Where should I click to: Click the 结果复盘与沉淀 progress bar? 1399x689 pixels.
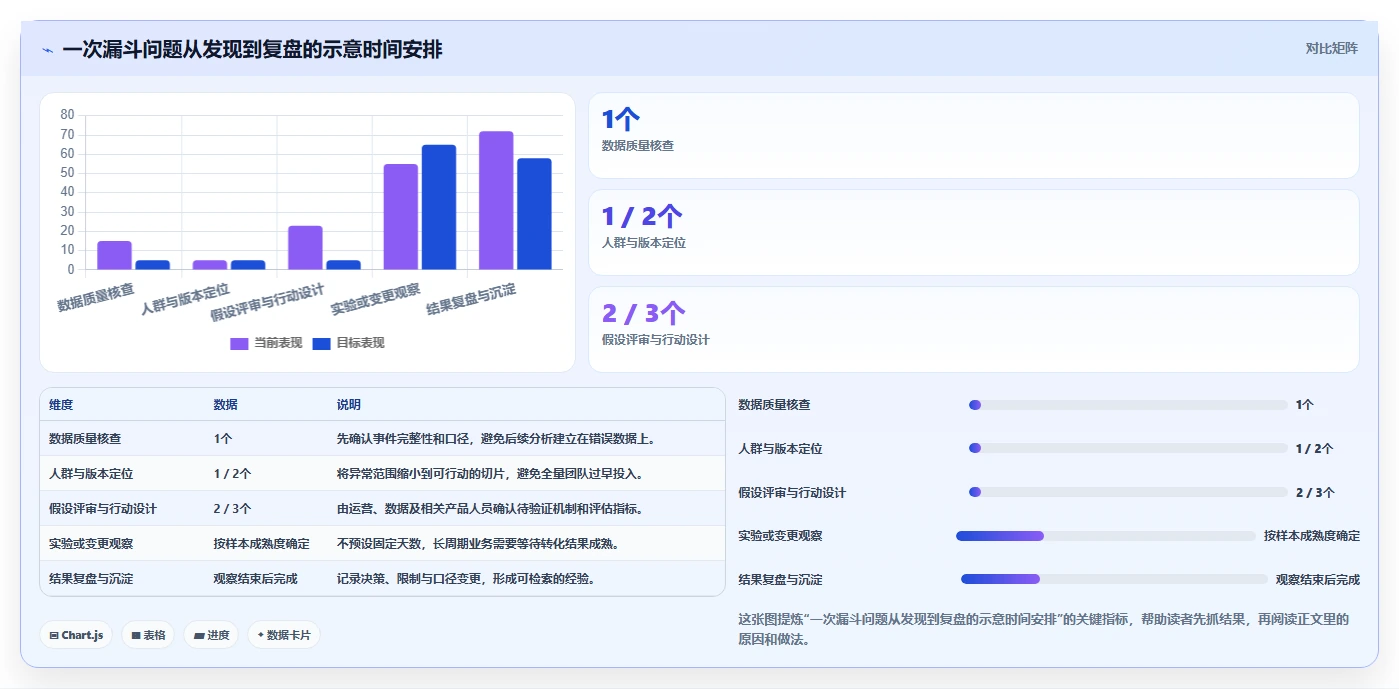tap(1114, 579)
